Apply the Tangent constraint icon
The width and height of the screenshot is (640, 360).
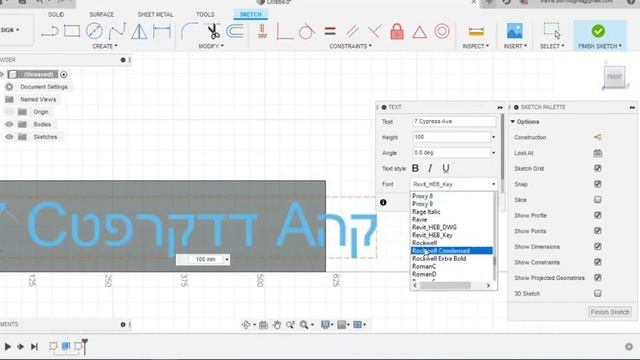point(307,31)
